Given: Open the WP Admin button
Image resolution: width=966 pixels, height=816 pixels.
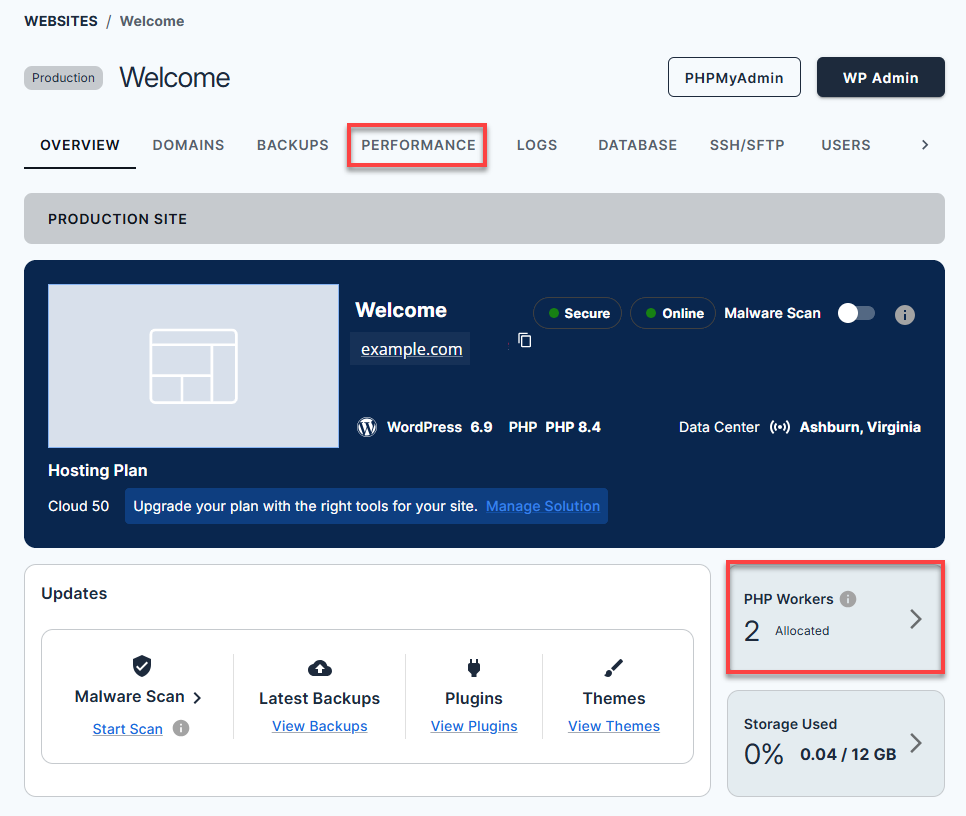Looking at the screenshot, I should [x=880, y=77].
